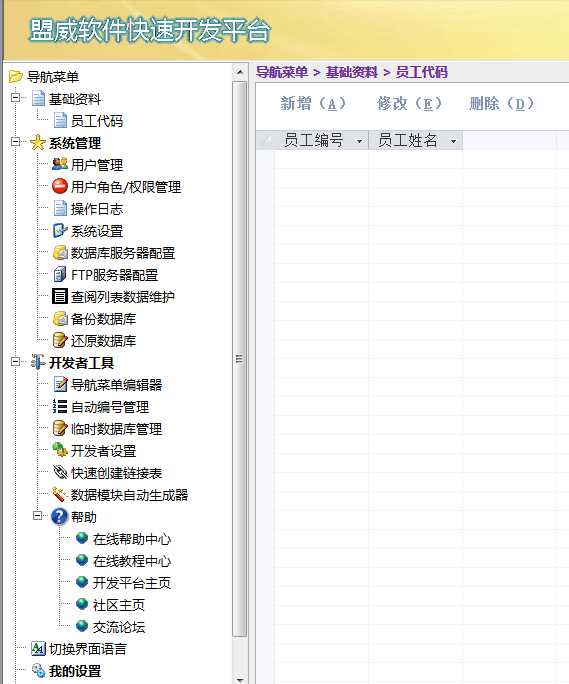The width and height of the screenshot is (569, 684).
Task: Click the 查阅列表数据维护 list icon
Action: (x=60, y=296)
